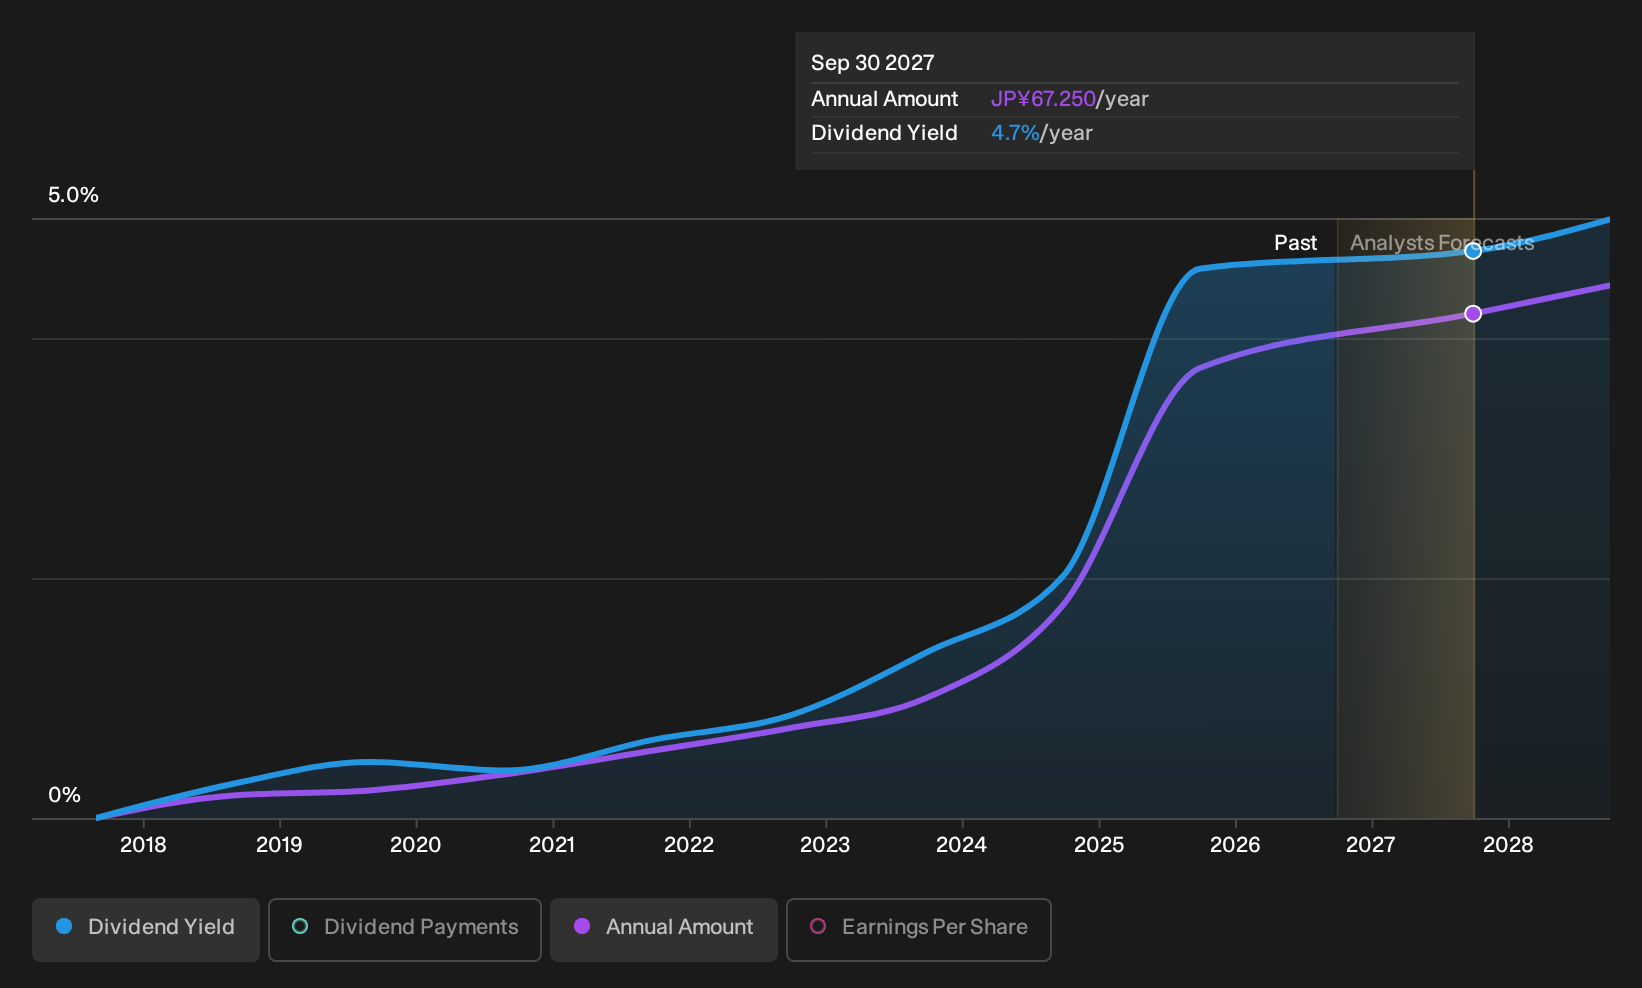Click the teal Dividend Payments circle icon
1642x988 pixels.
pyautogui.click(x=300, y=926)
